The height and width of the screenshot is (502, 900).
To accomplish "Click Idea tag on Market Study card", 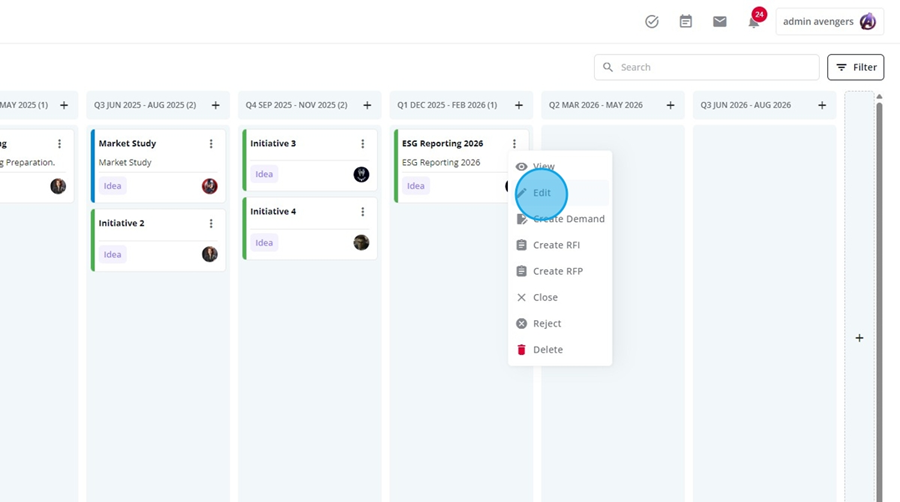I will pyautogui.click(x=112, y=186).
